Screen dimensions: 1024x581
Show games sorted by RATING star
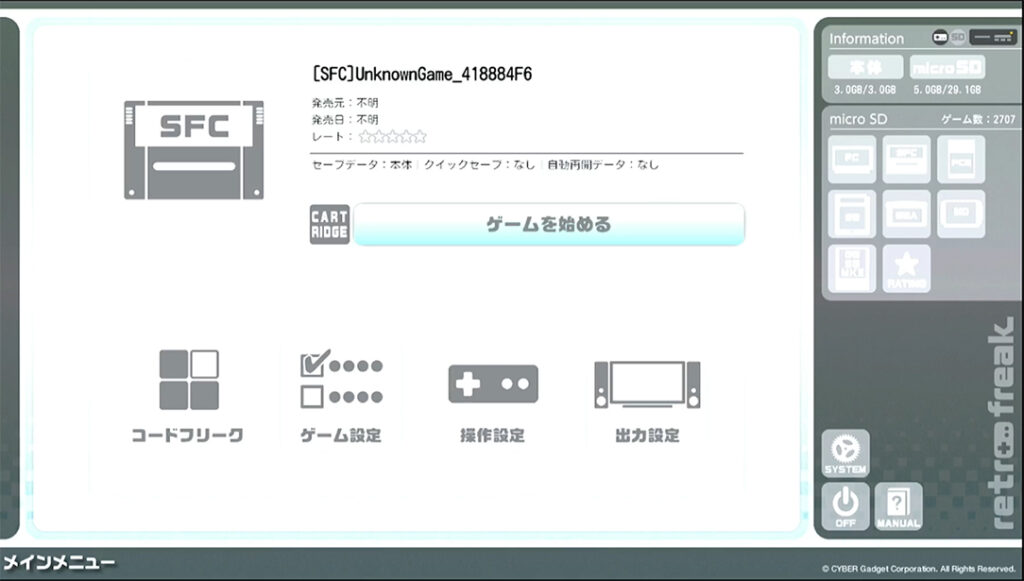click(906, 268)
